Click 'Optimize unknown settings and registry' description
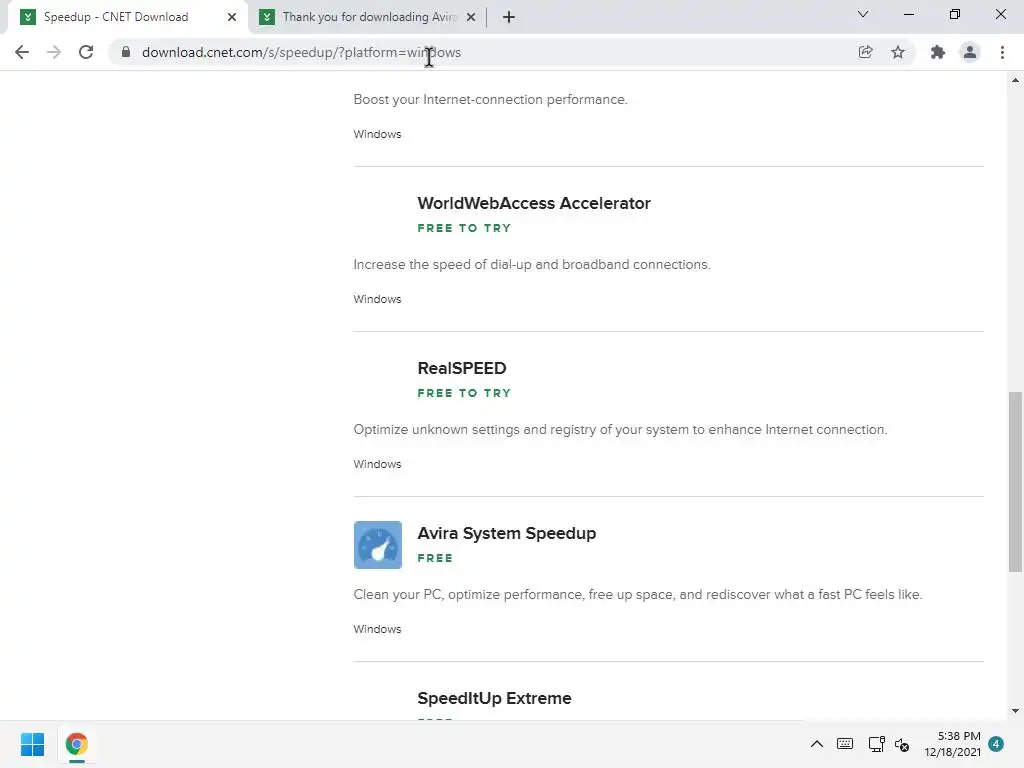Screen dimensions: 1024x768 [x=620, y=430]
